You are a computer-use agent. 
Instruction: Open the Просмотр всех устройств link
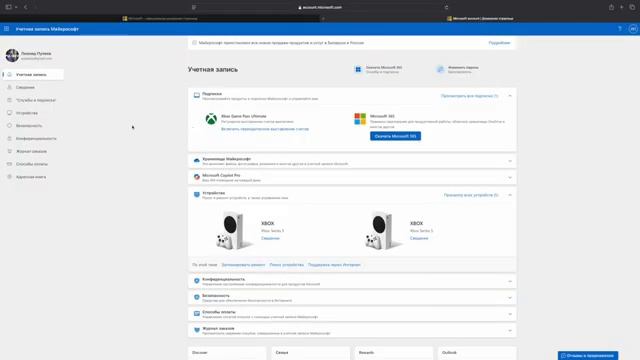(x=471, y=195)
